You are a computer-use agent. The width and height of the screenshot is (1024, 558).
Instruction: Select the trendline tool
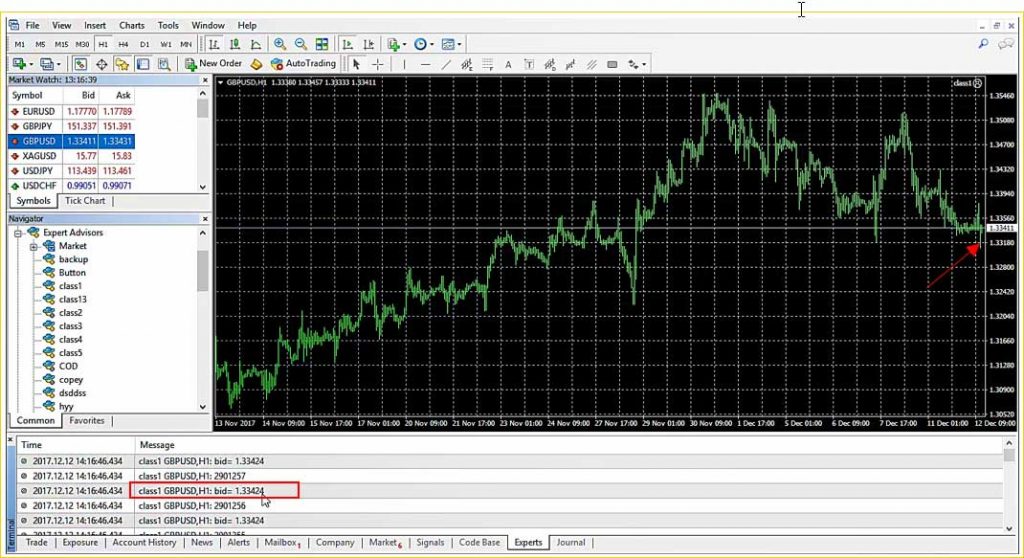click(446, 64)
